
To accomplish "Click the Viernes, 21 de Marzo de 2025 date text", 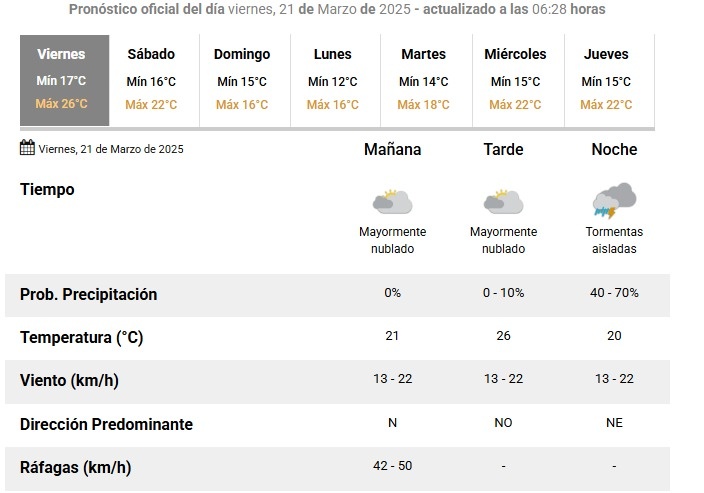I will click(111, 149).
